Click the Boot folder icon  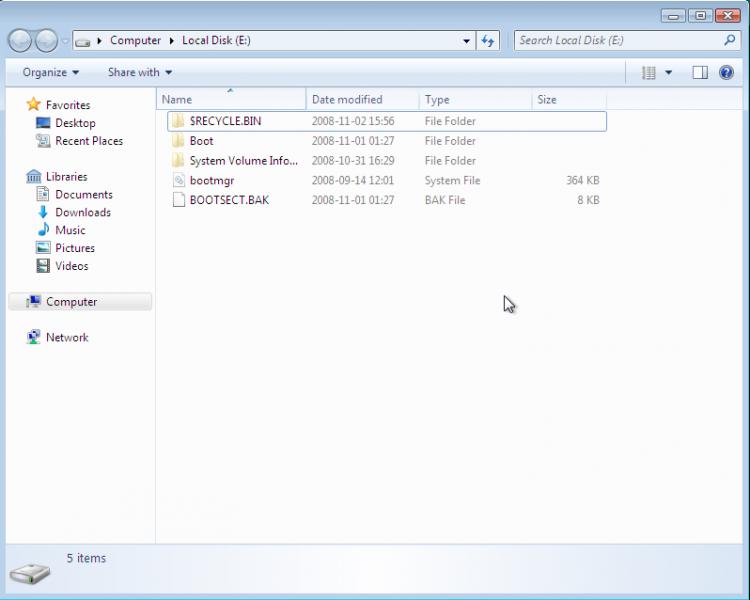tap(178, 141)
